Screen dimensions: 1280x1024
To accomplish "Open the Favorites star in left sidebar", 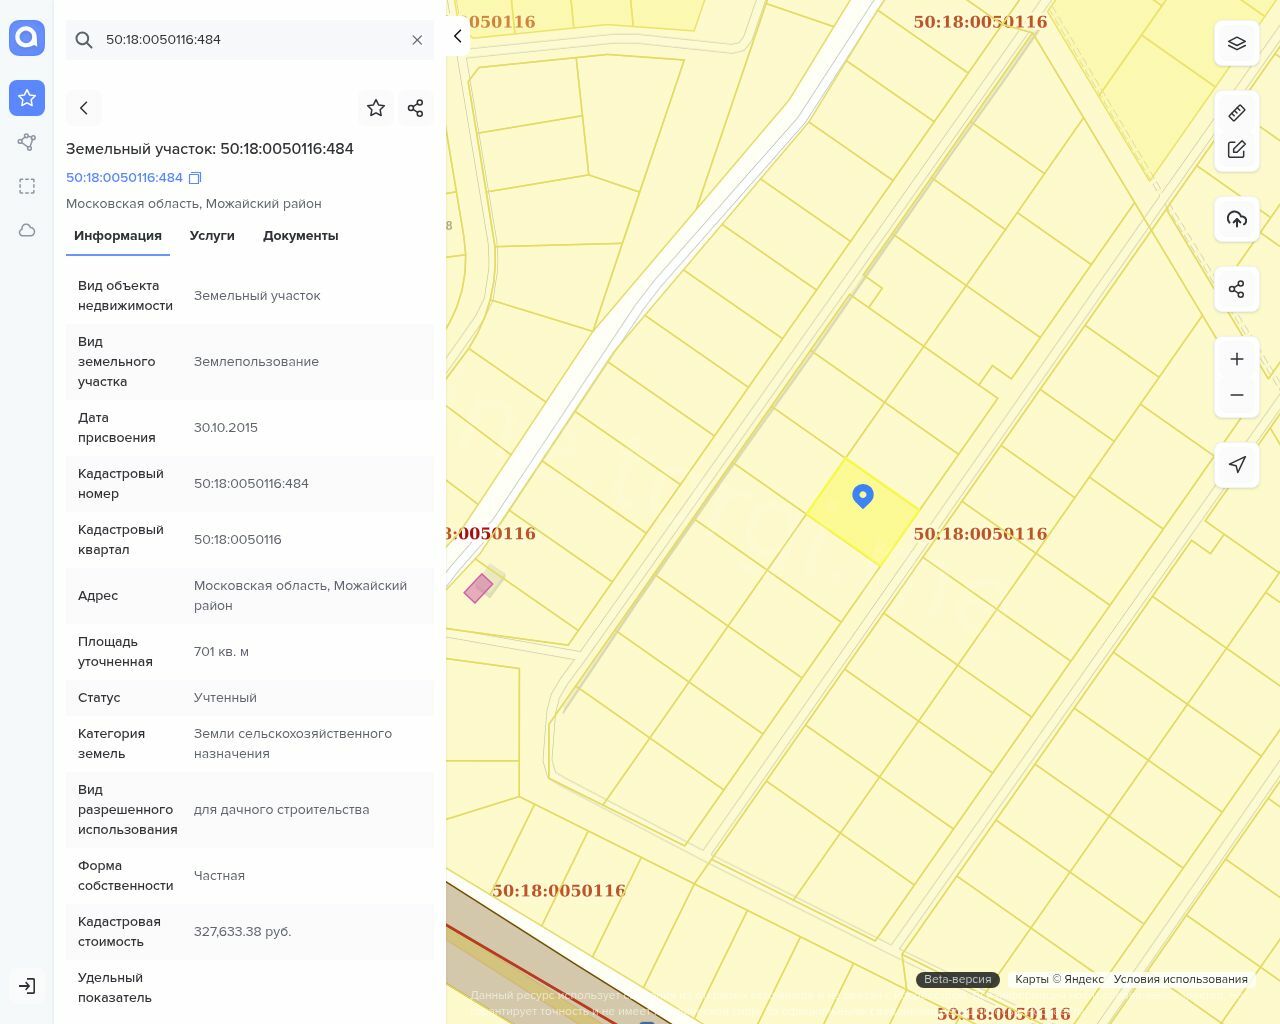I will coord(27,98).
